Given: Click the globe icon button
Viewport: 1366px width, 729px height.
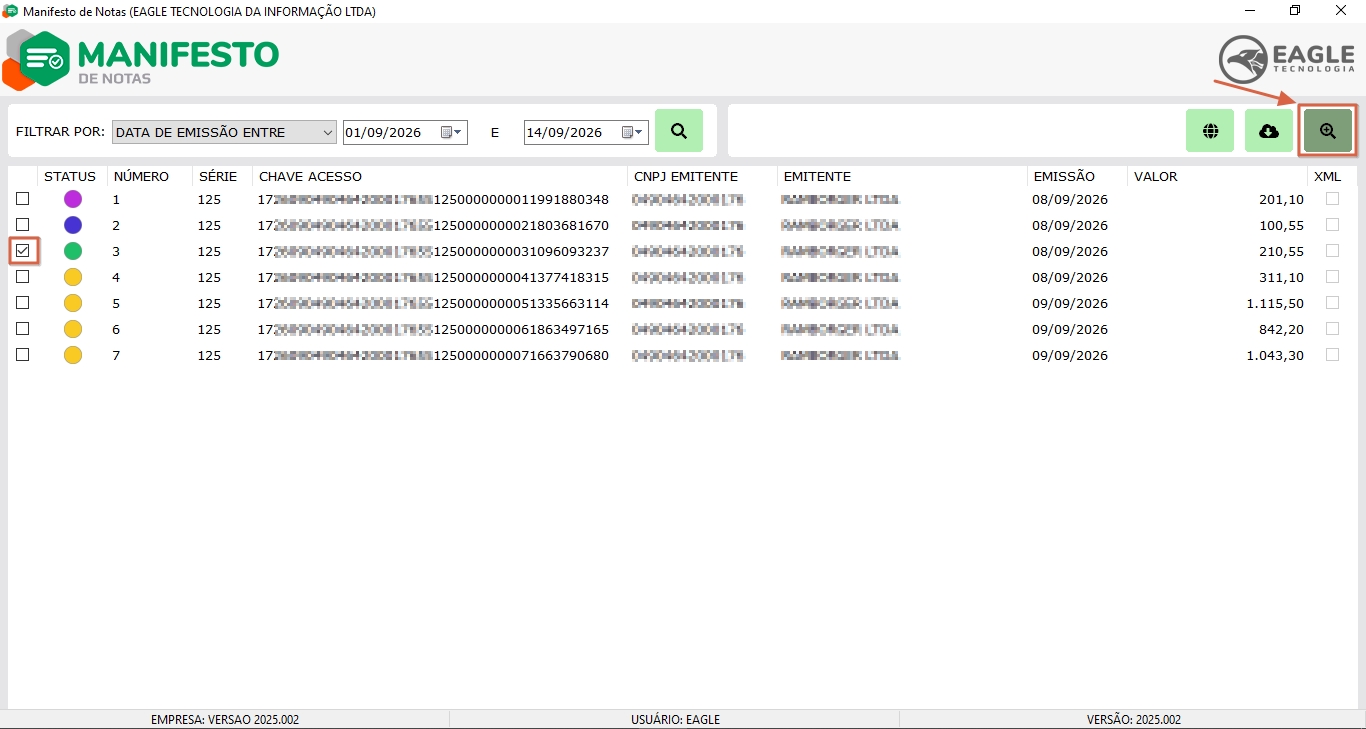Looking at the screenshot, I should tap(1210, 131).
